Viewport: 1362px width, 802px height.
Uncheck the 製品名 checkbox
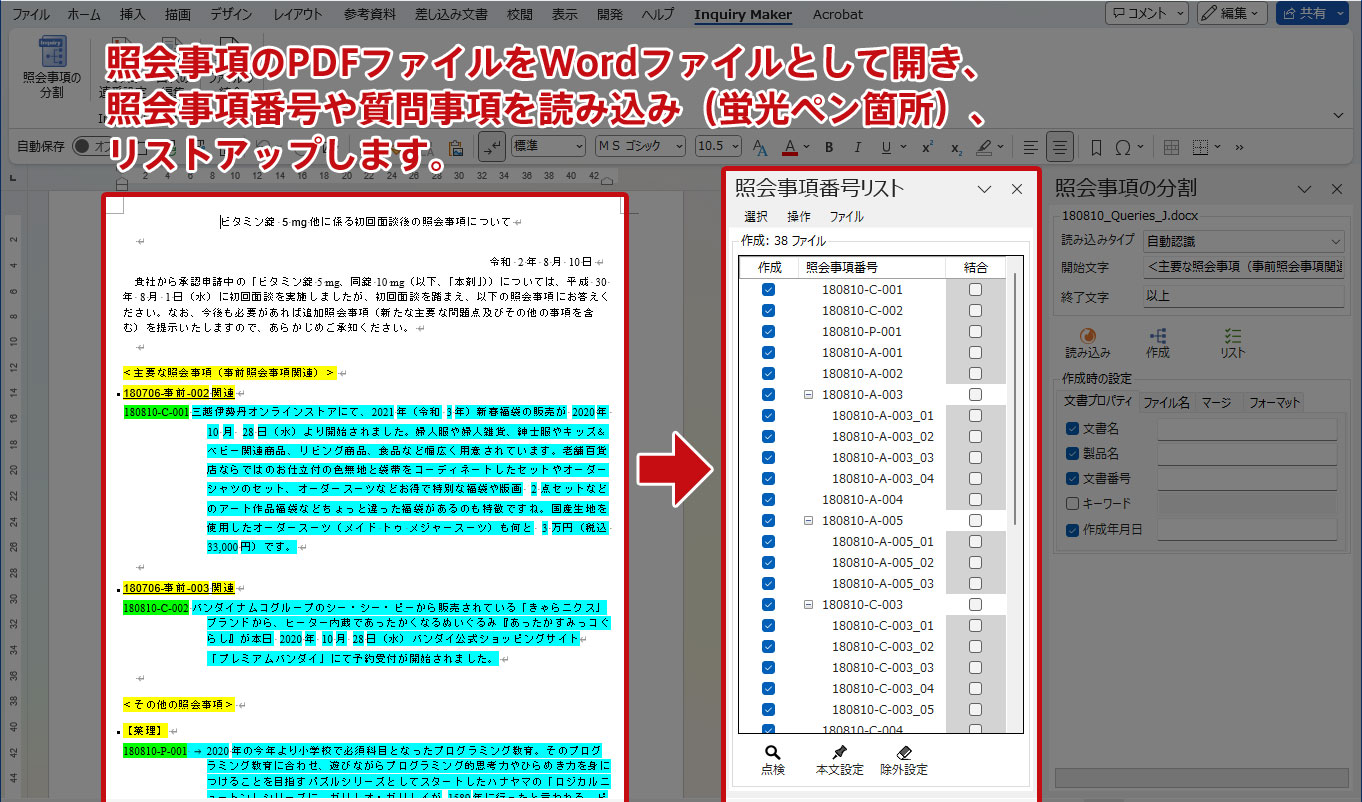(1072, 453)
